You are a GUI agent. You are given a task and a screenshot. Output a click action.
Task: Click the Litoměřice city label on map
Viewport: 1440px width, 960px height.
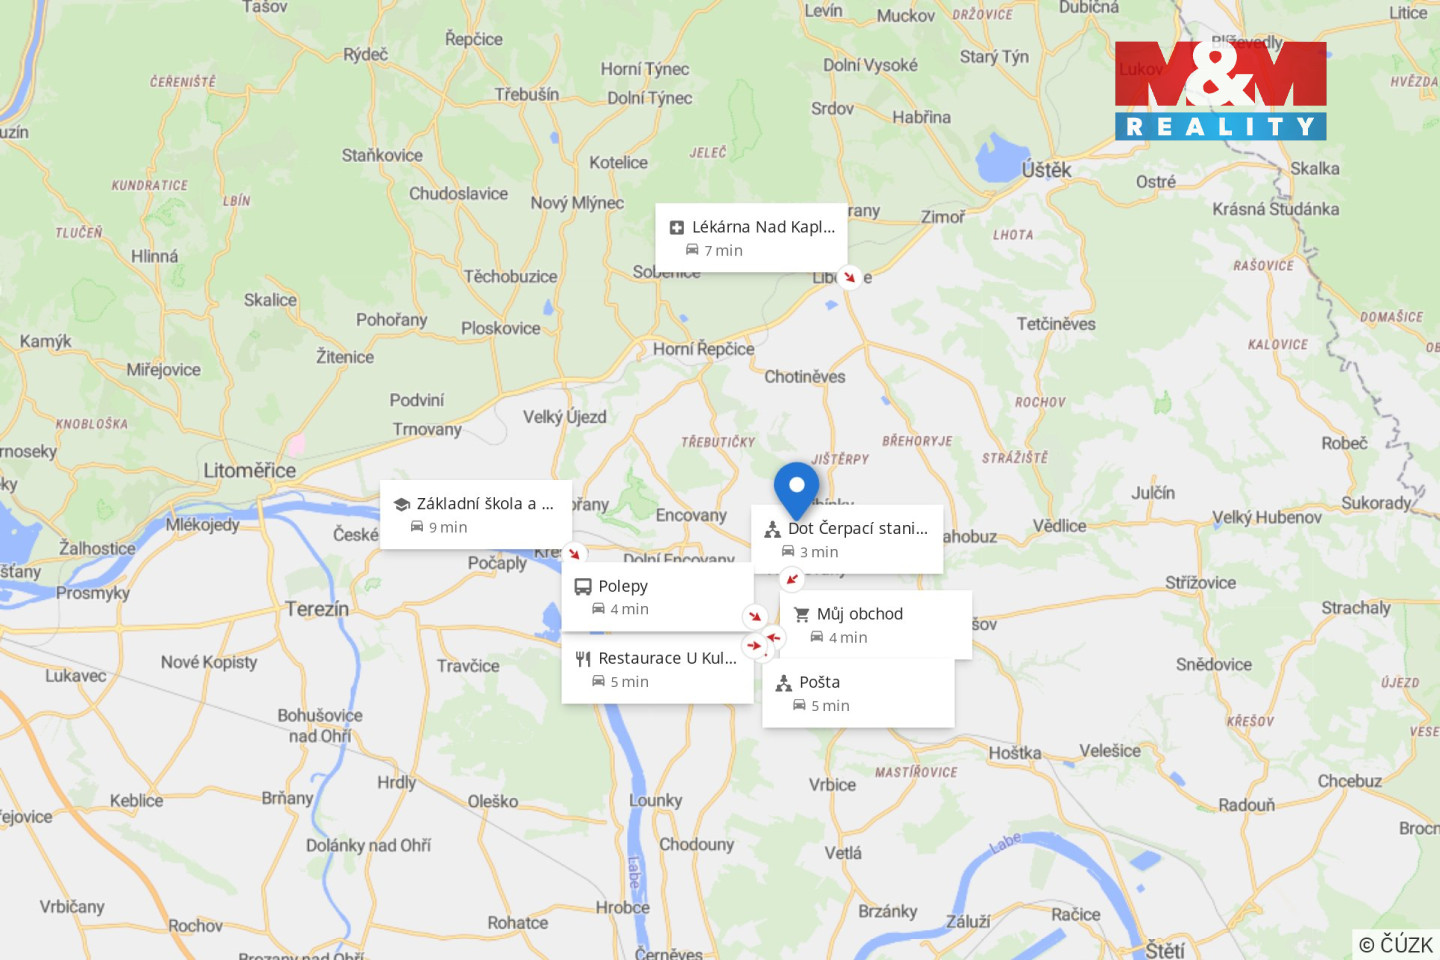249,470
